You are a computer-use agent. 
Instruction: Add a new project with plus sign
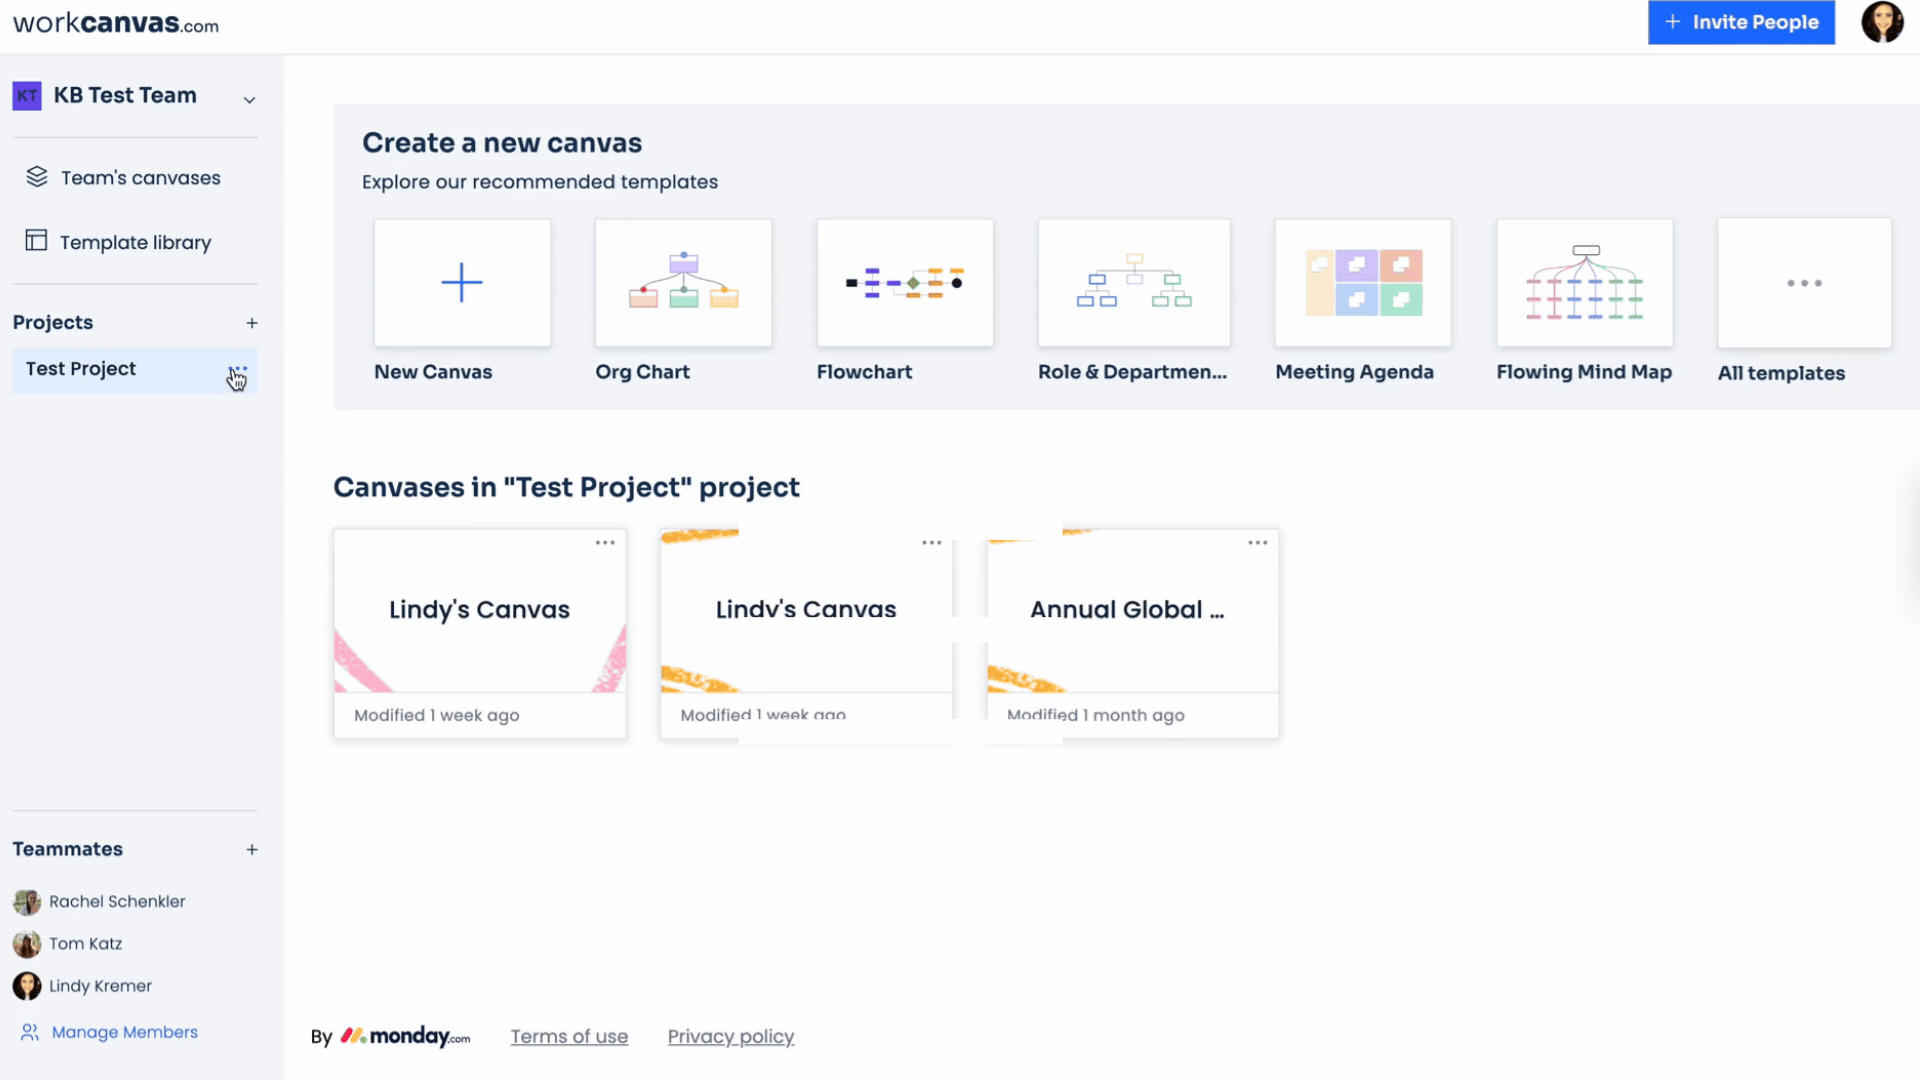point(252,322)
